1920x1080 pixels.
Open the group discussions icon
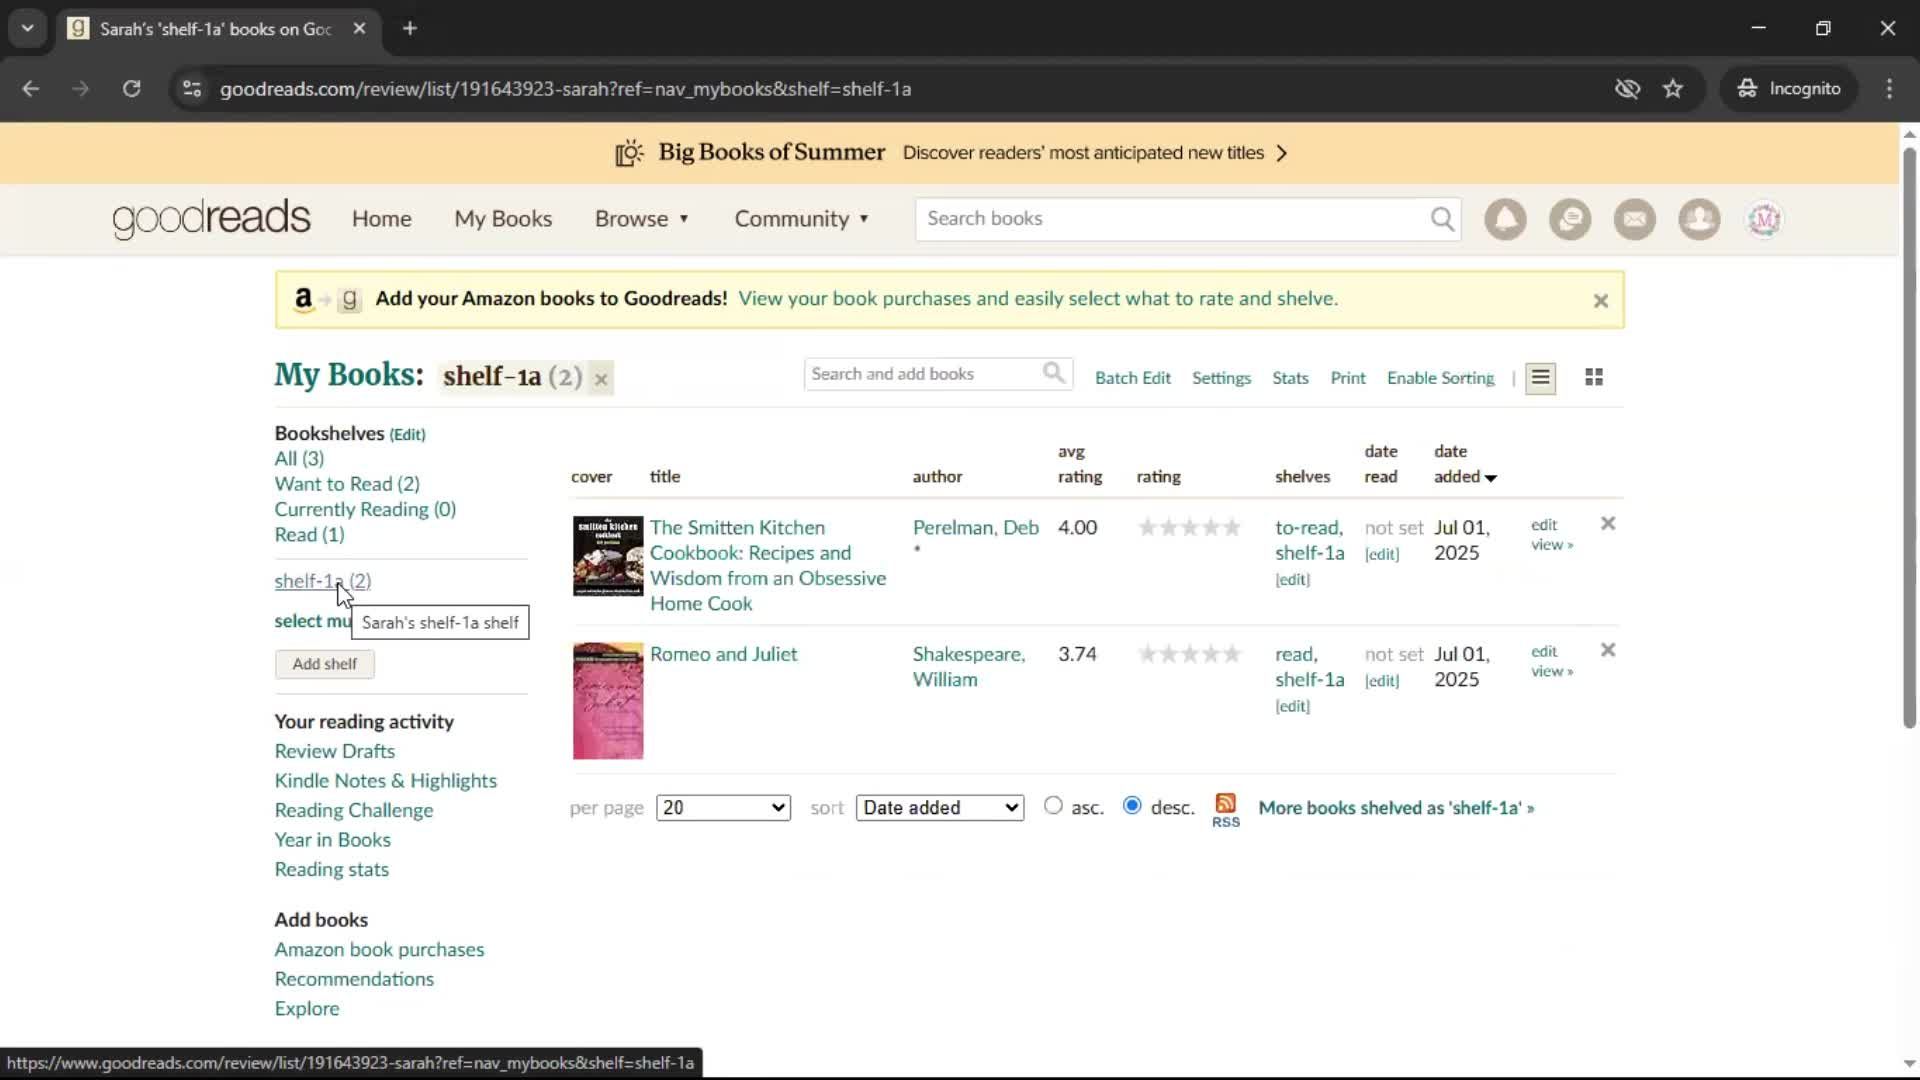pyautogui.click(x=1570, y=219)
